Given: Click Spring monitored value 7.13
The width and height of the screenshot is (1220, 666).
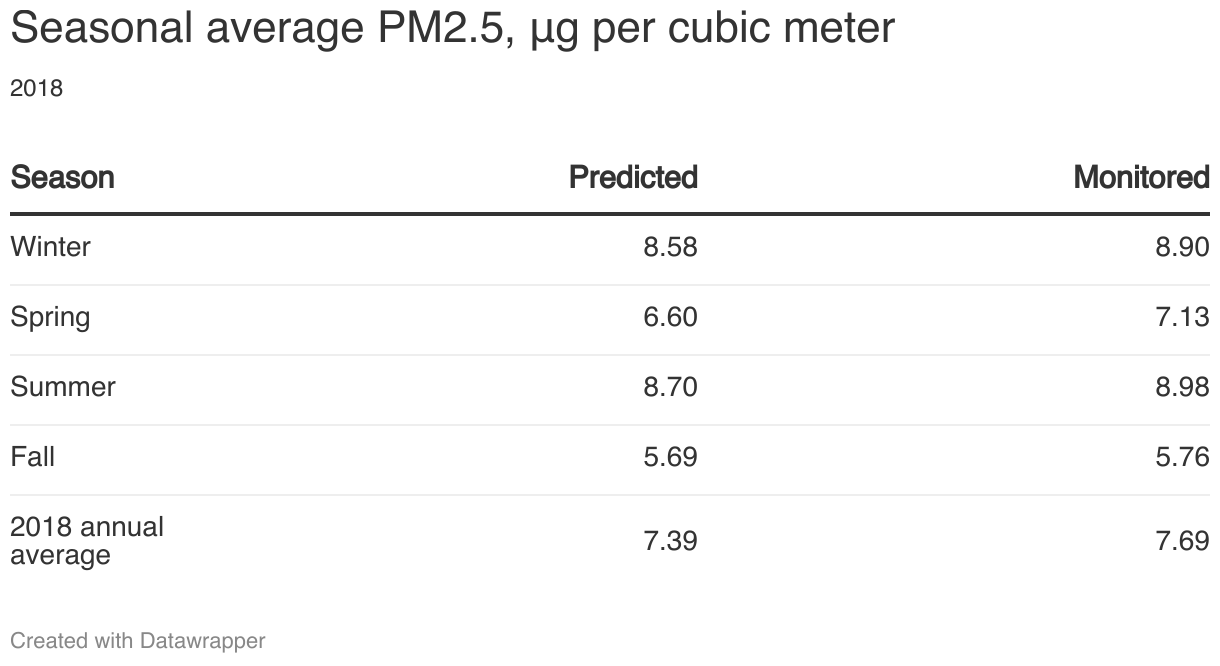Looking at the screenshot, I should click(1182, 317).
